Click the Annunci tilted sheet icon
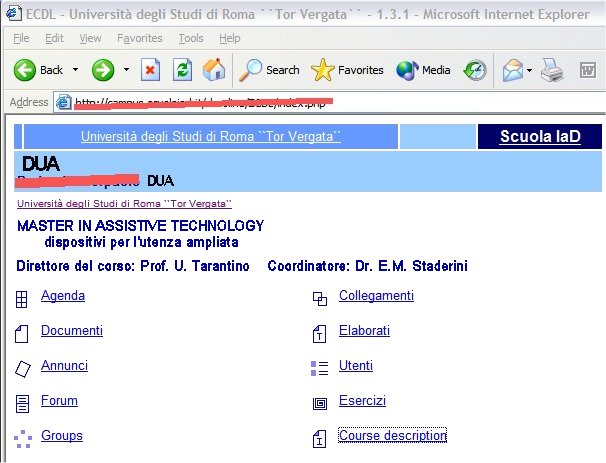The height and width of the screenshot is (463, 606). pos(22,369)
